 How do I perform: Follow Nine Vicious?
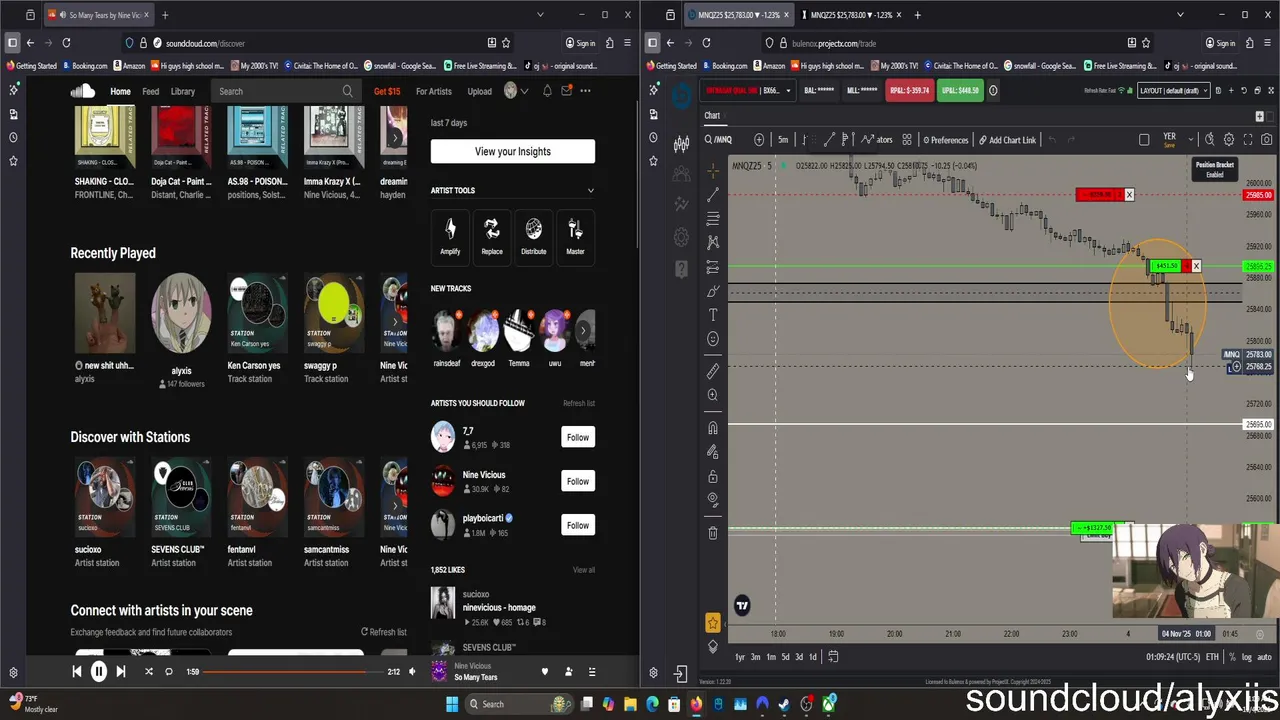point(578,481)
